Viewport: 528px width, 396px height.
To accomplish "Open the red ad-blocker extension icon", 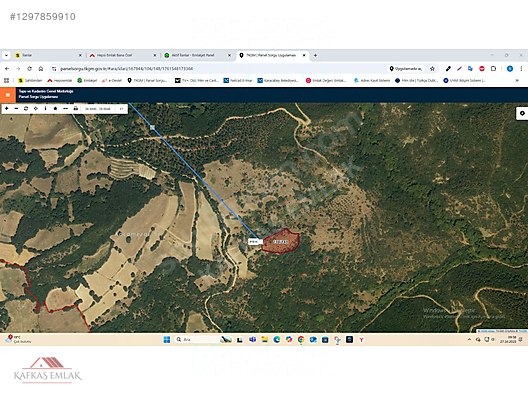I will point(482,69).
